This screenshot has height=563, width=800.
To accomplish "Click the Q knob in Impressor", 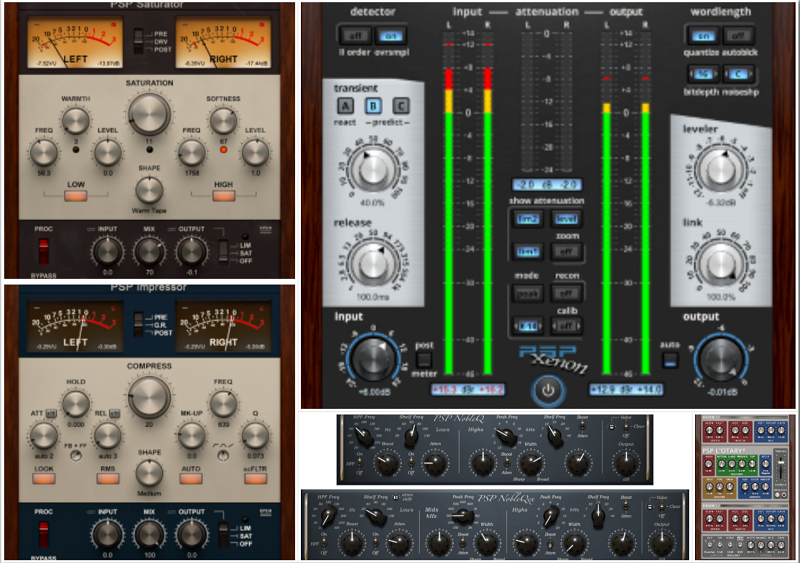I will 255,436.
